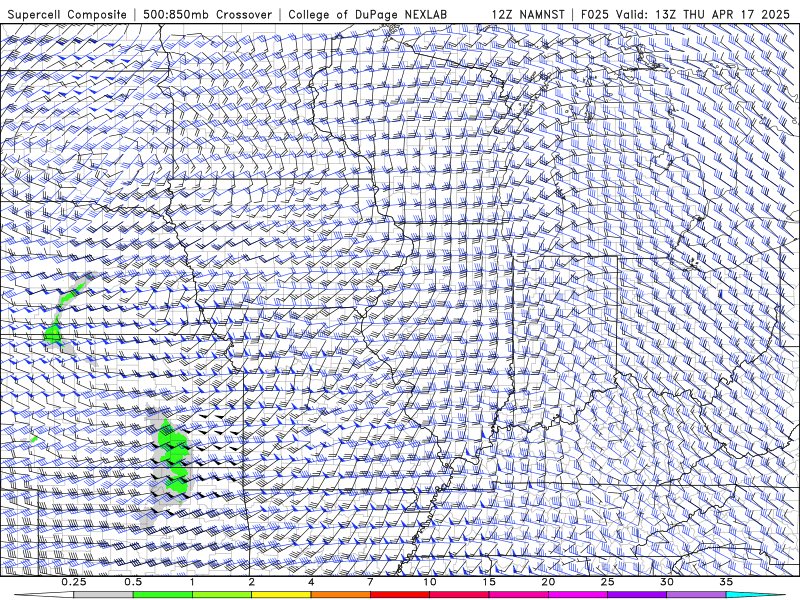Click the 'F025' forecast hour label

(x=595, y=14)
